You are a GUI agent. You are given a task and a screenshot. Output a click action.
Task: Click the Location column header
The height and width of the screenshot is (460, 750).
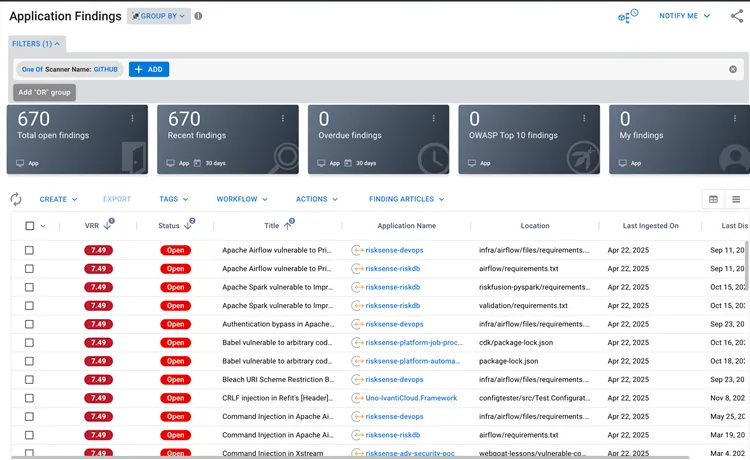(535, 226)
